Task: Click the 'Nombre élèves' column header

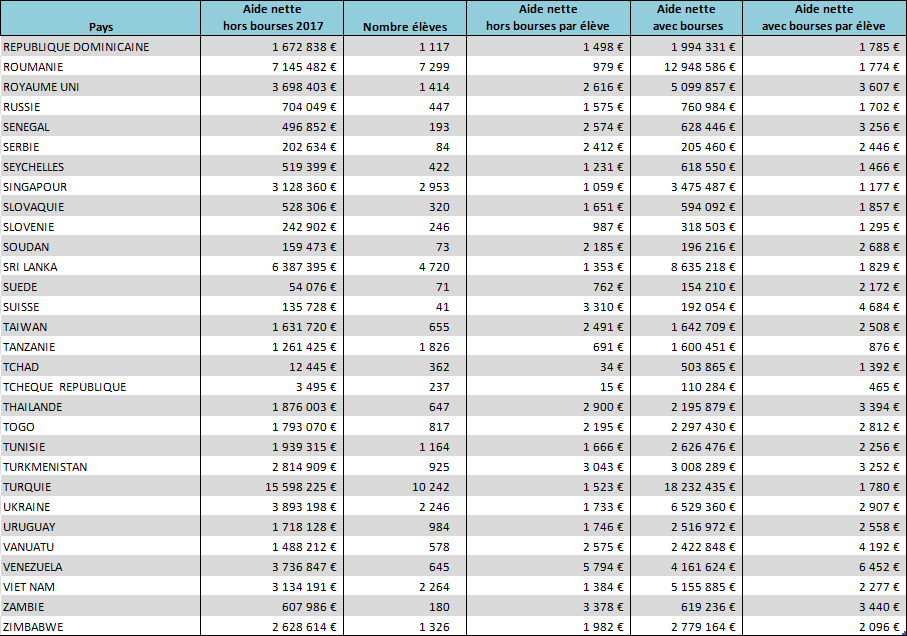Action: 404,27
